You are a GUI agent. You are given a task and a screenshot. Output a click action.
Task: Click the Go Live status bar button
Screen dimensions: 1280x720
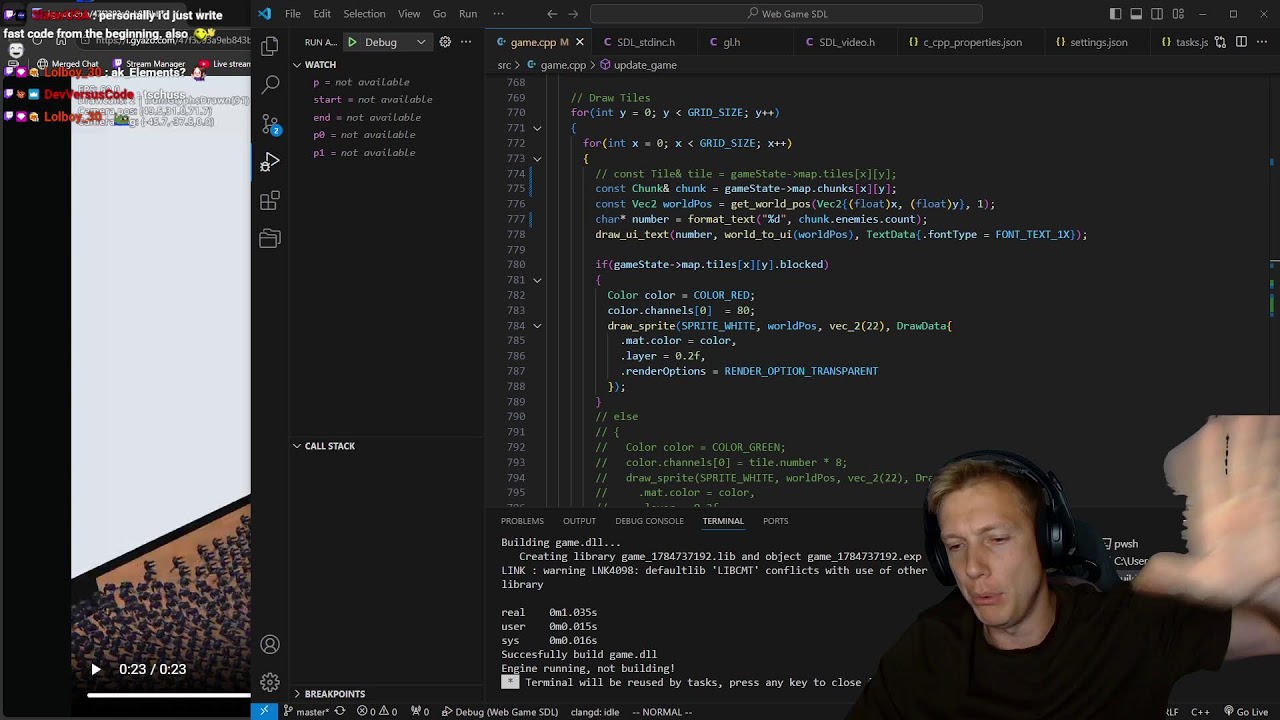point(1245,712)
